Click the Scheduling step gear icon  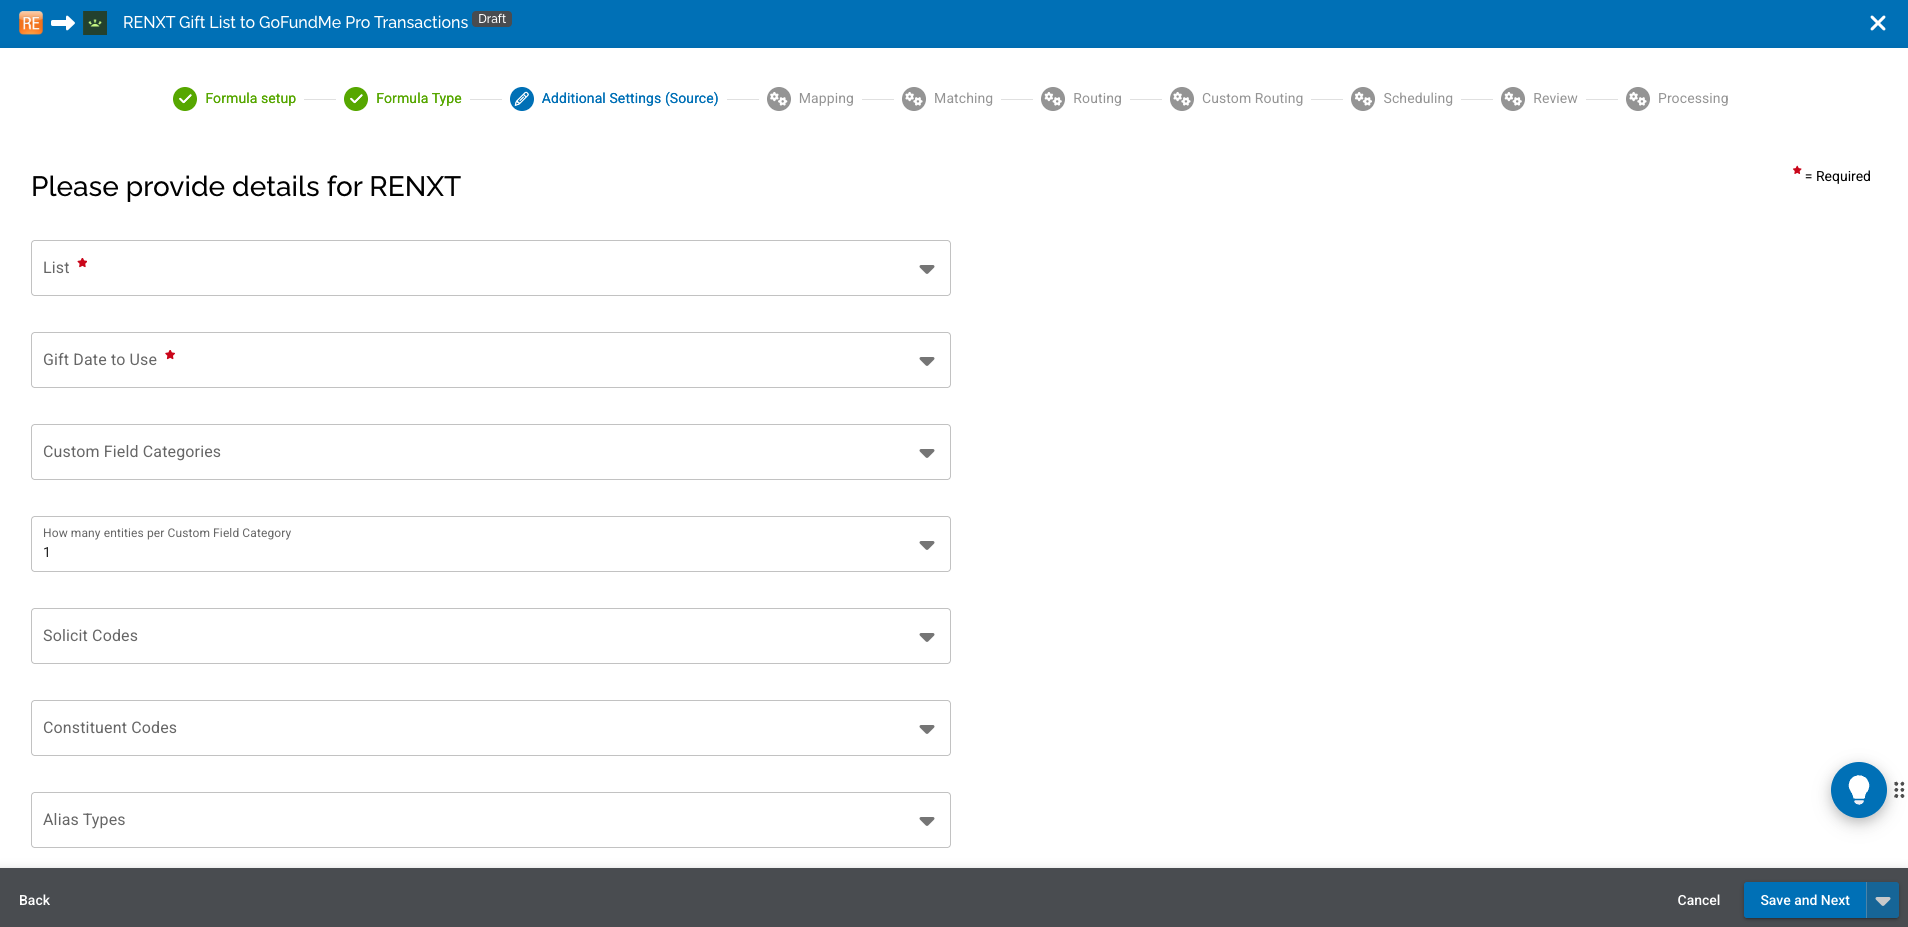[x=1363, y=99]
